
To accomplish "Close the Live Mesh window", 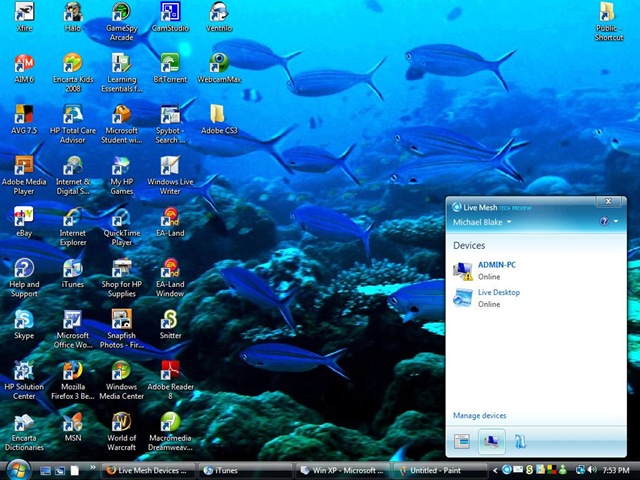I will [x=608, y=201].
